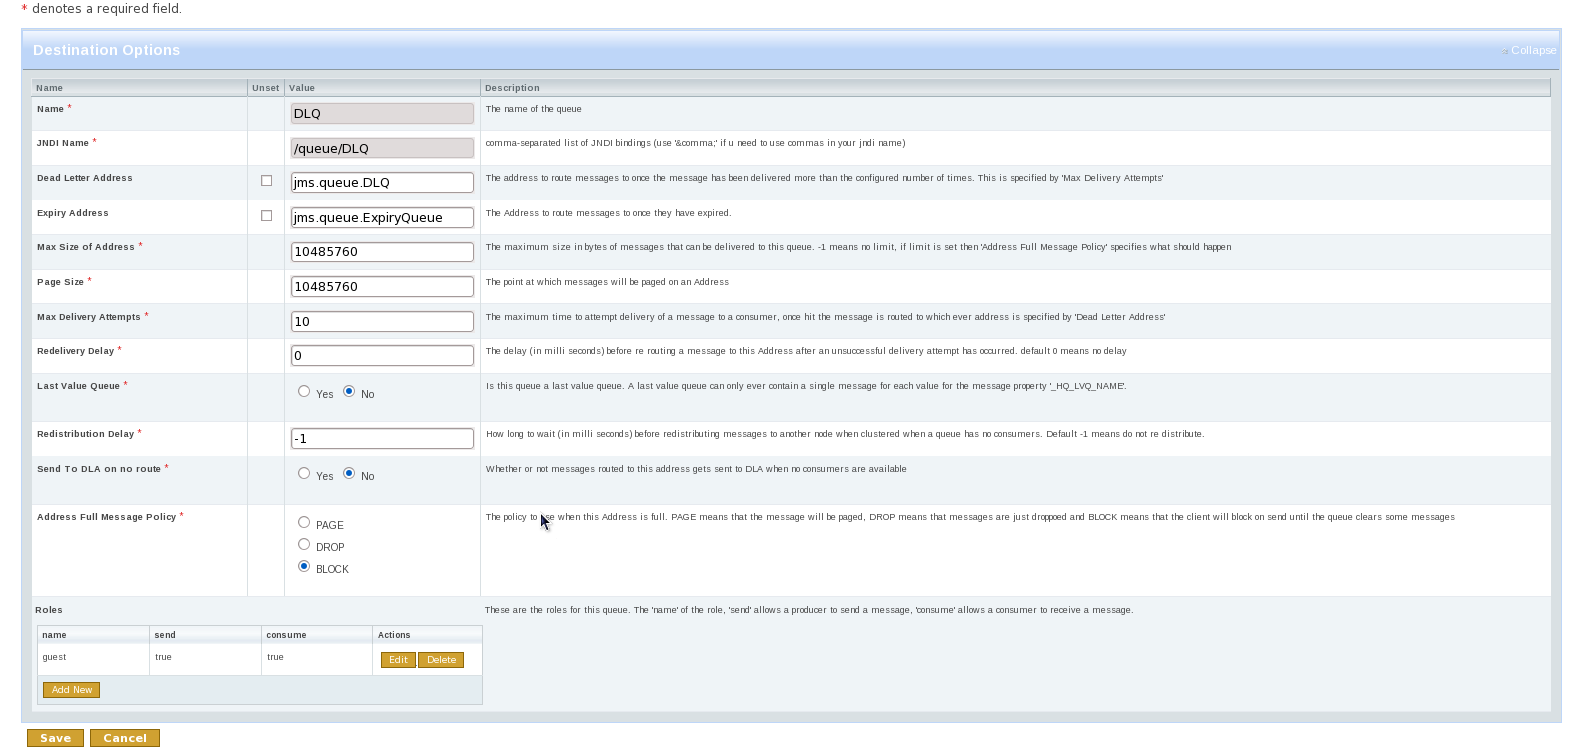Screen dimensions: 1588x756
Task: Choose BLOCK as Address Full Message Policy
Action: 304,567
